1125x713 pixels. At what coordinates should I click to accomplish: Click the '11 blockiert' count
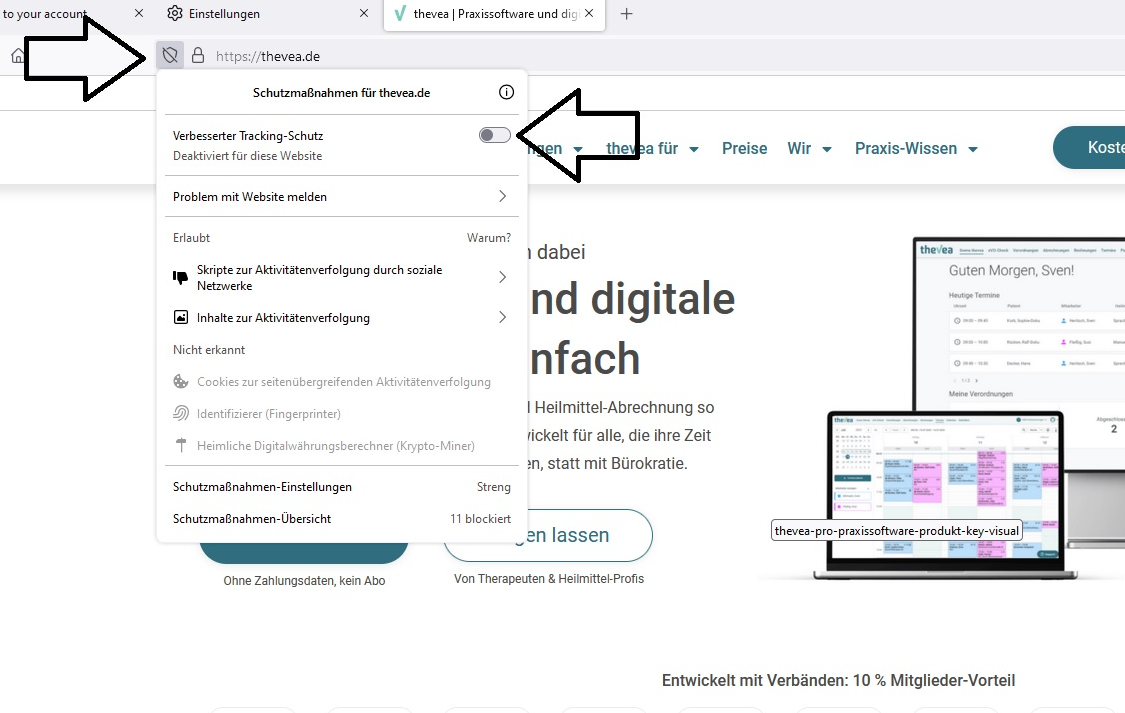point(481,519)
